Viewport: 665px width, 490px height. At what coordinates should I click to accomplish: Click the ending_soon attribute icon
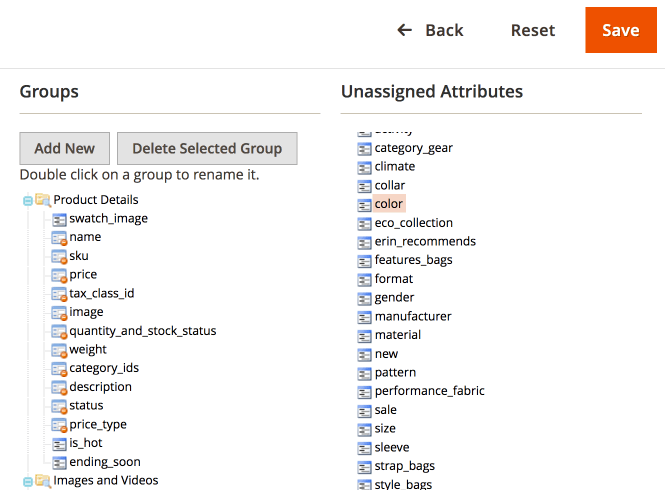(x=59, y=463)
